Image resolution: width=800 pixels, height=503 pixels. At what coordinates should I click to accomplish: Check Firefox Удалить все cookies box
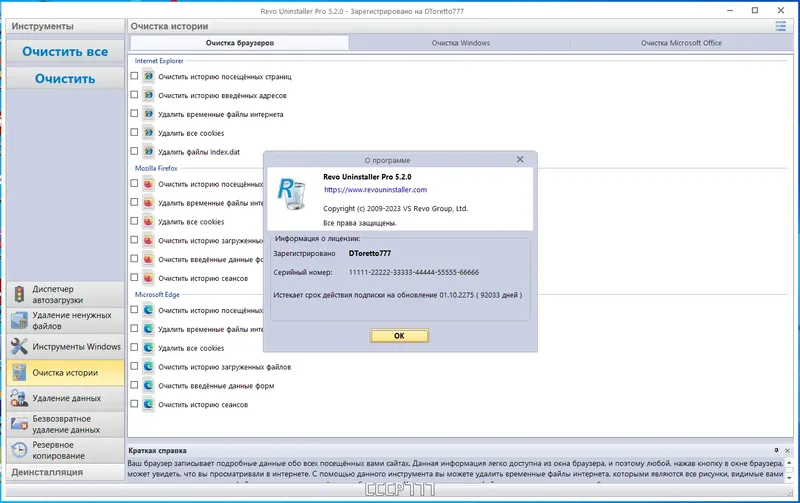tap(134, 221)
